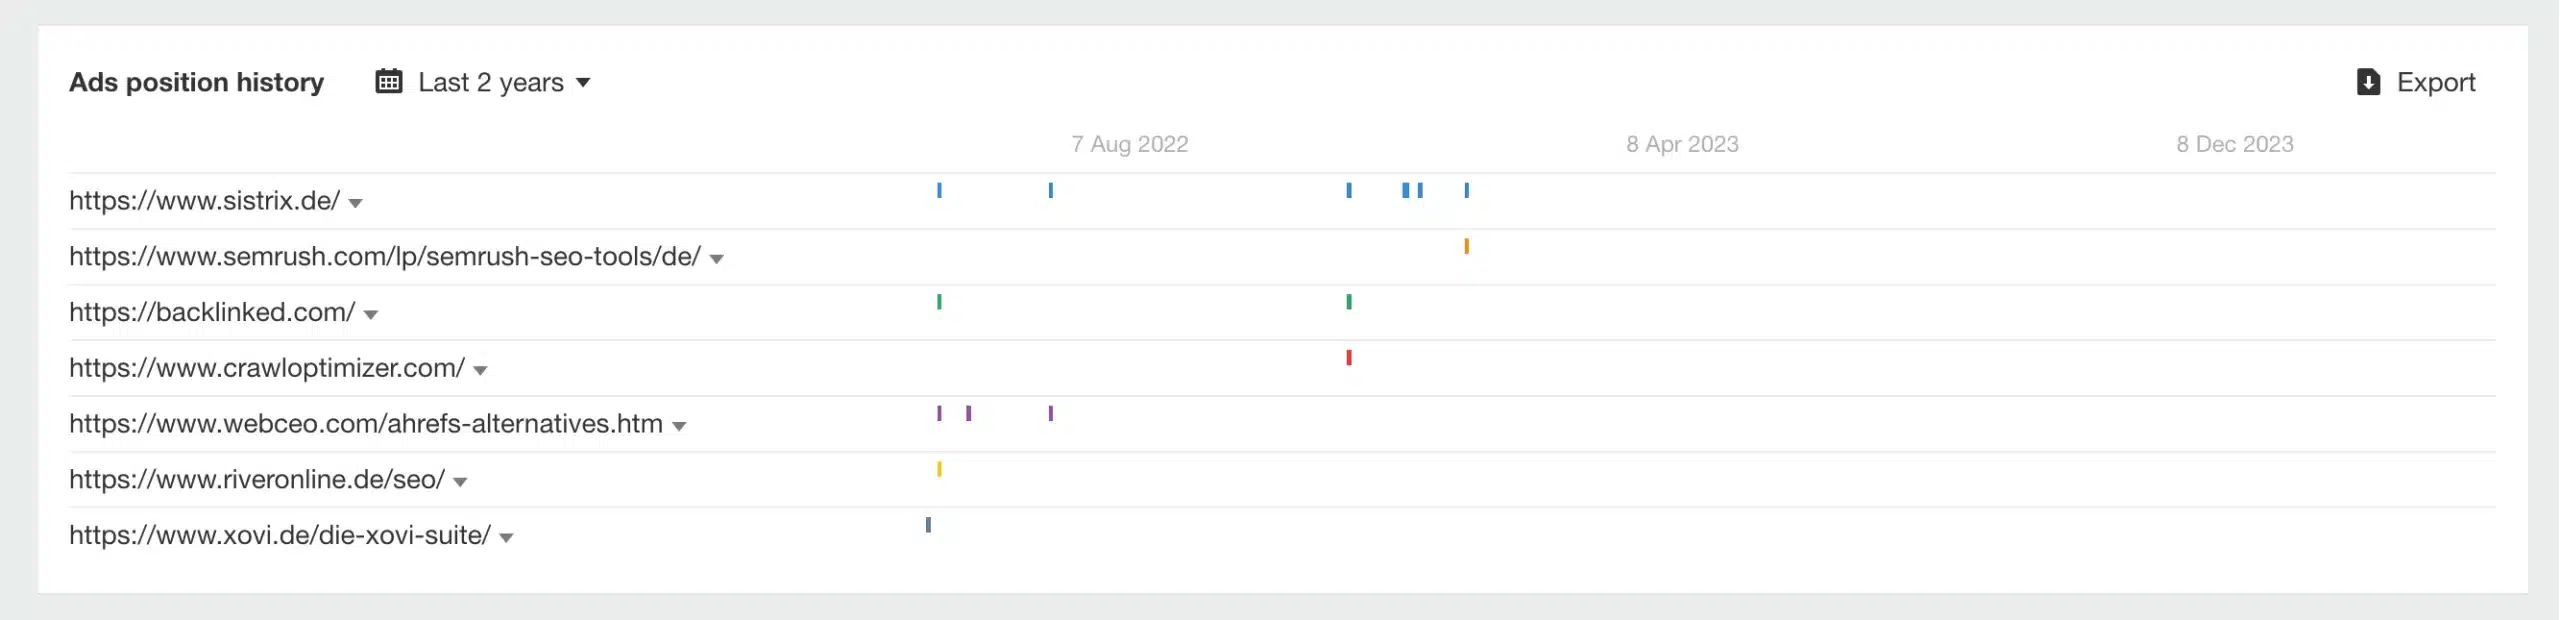Expand the webceo ahrefs-alternatives dropdown arrow

tap(679, 427)
